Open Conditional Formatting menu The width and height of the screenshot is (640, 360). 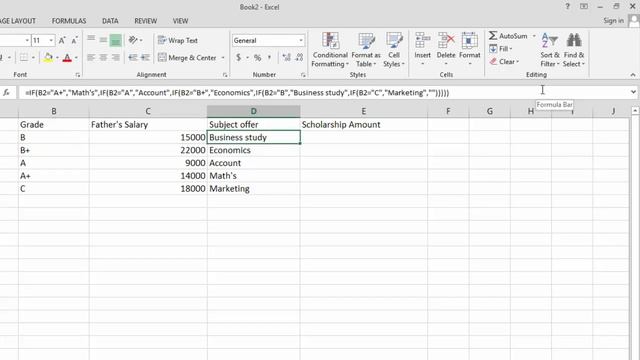(330, 50)
